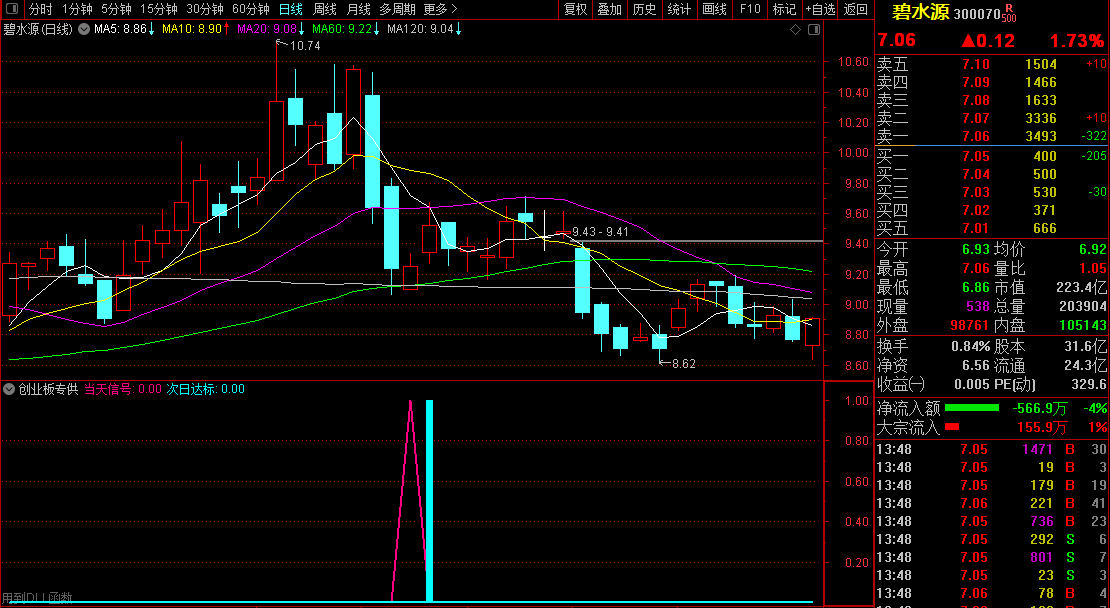Viewport: 1110px width, 608px height.
Task: Open the 历史 history view
Action: click(645, 10)
